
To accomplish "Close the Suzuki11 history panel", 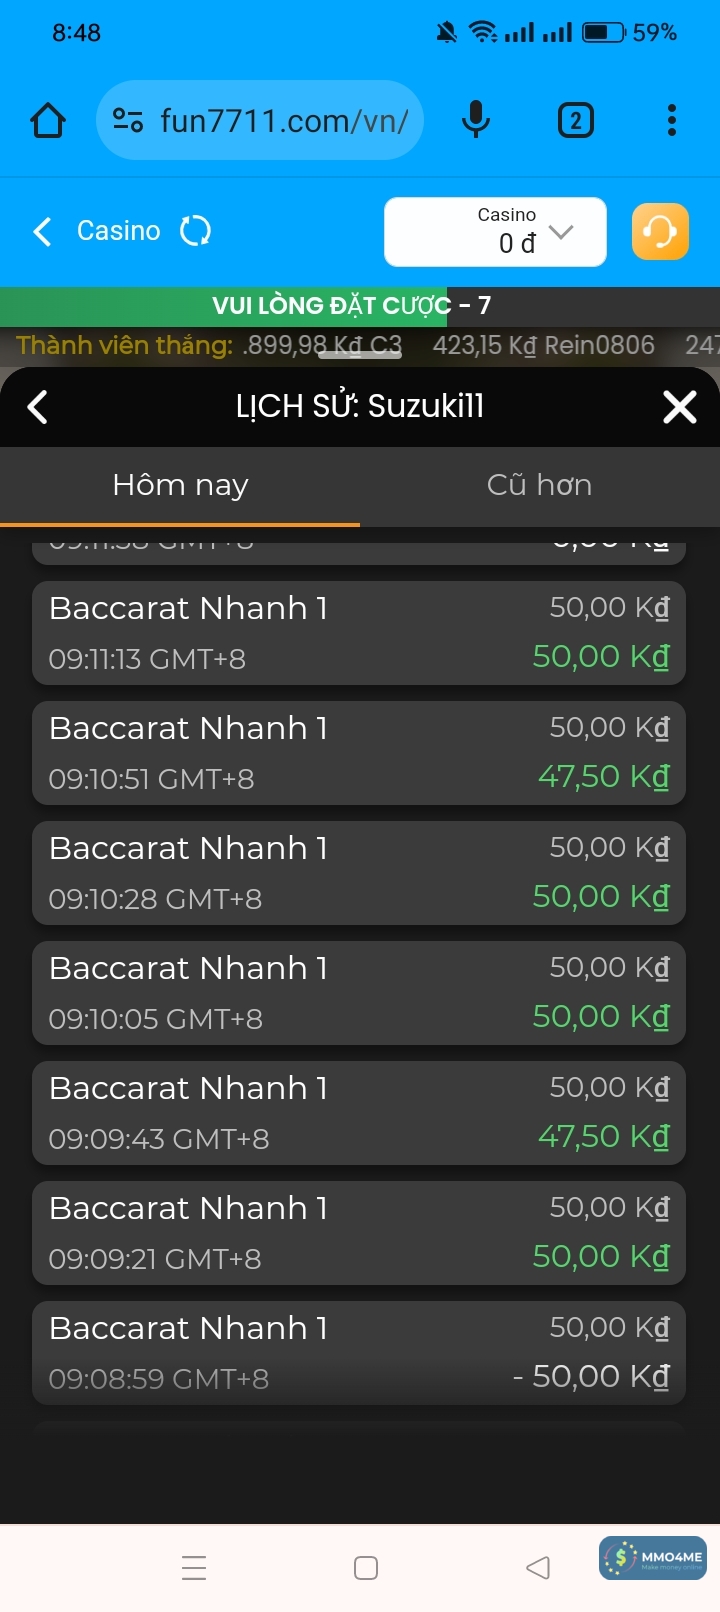I will tap(680, 407).
